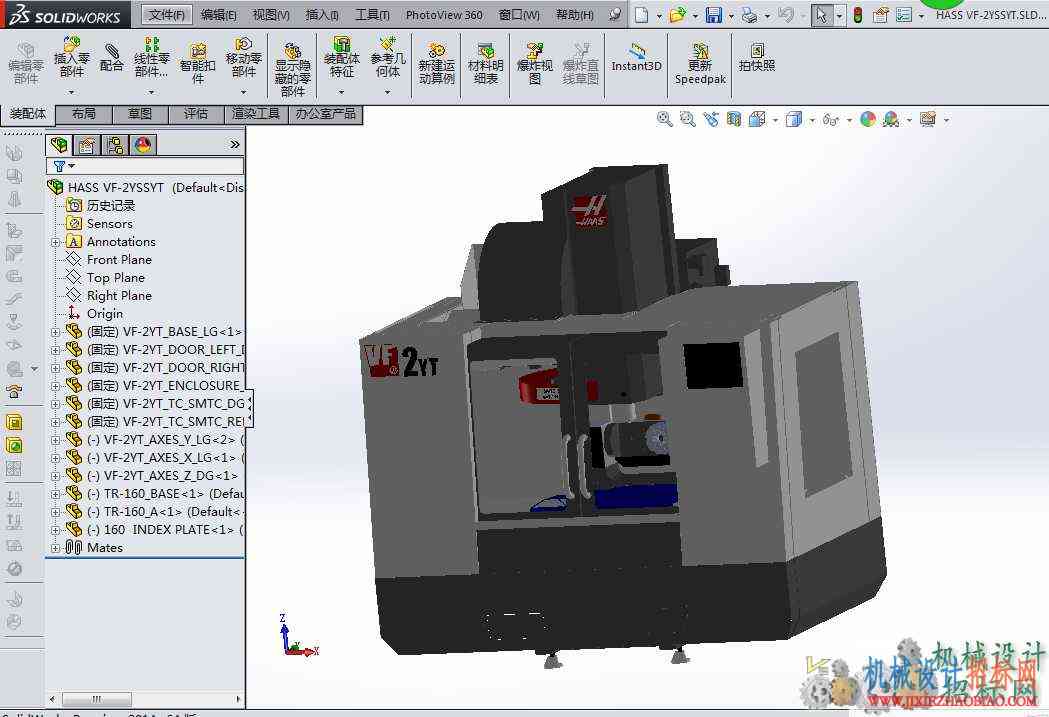The image size is (1049, 717).
Task: Open View Settings dropdown arrow
Action: click(946, 120)
